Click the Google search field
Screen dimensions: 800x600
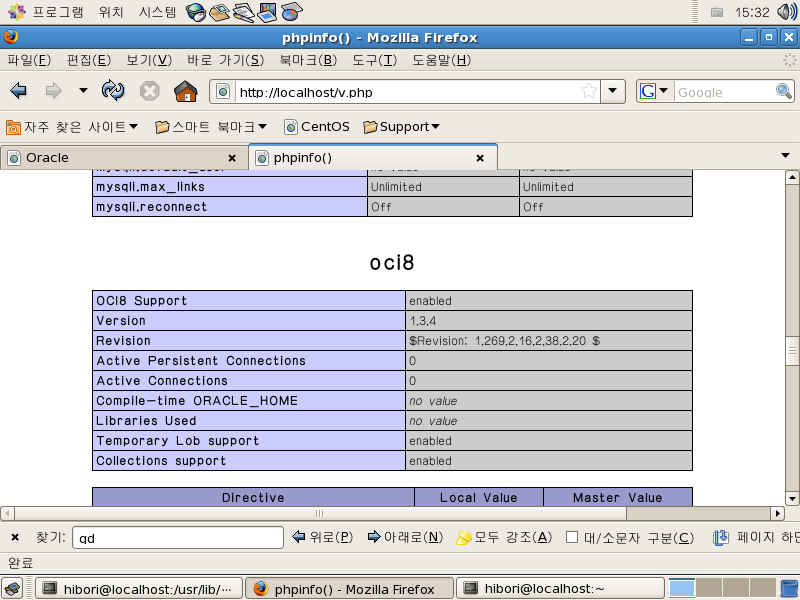pos(723,92)
